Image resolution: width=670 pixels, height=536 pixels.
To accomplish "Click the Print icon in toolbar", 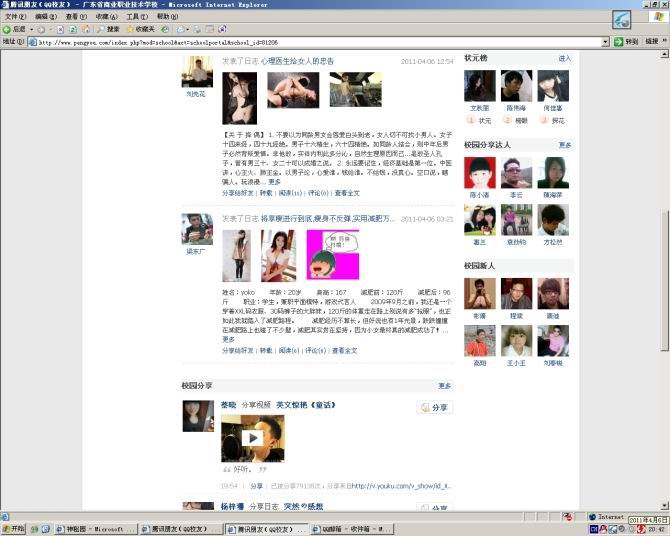I will tap(197, 29).
